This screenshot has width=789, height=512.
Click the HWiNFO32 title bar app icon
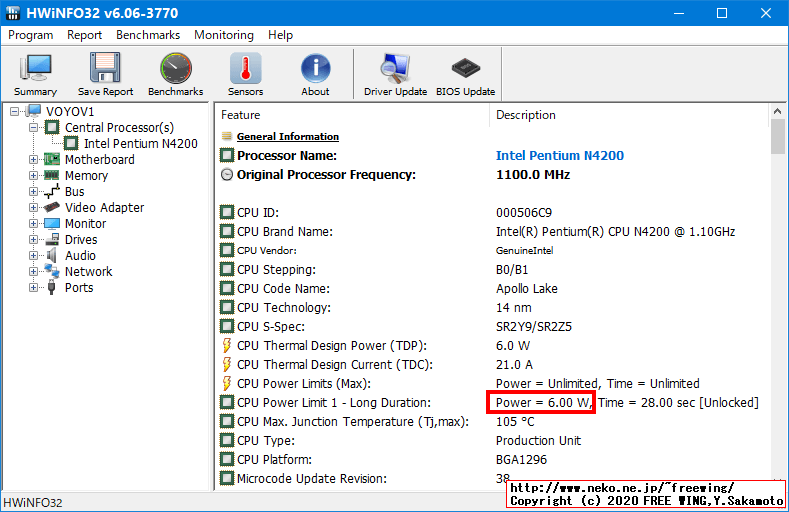pos(13,13)
